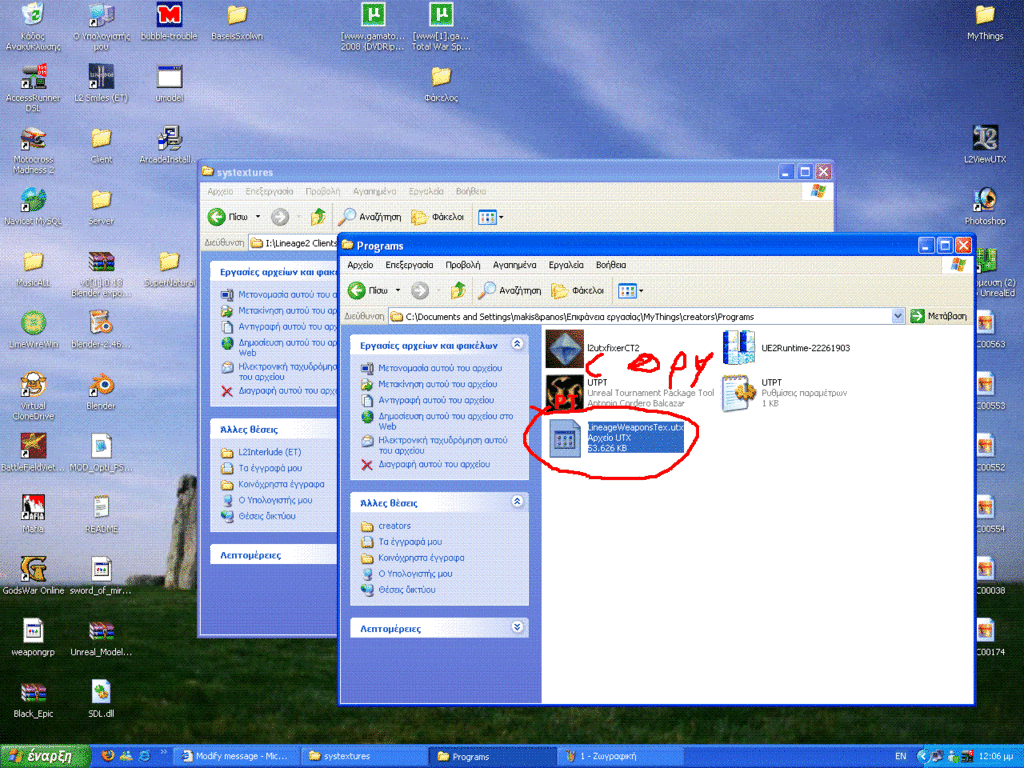Screen dimensions: 1024x768
Task: Click Αναζήτηση search in Programs window toolbar
Action: [x=510, y=290]
